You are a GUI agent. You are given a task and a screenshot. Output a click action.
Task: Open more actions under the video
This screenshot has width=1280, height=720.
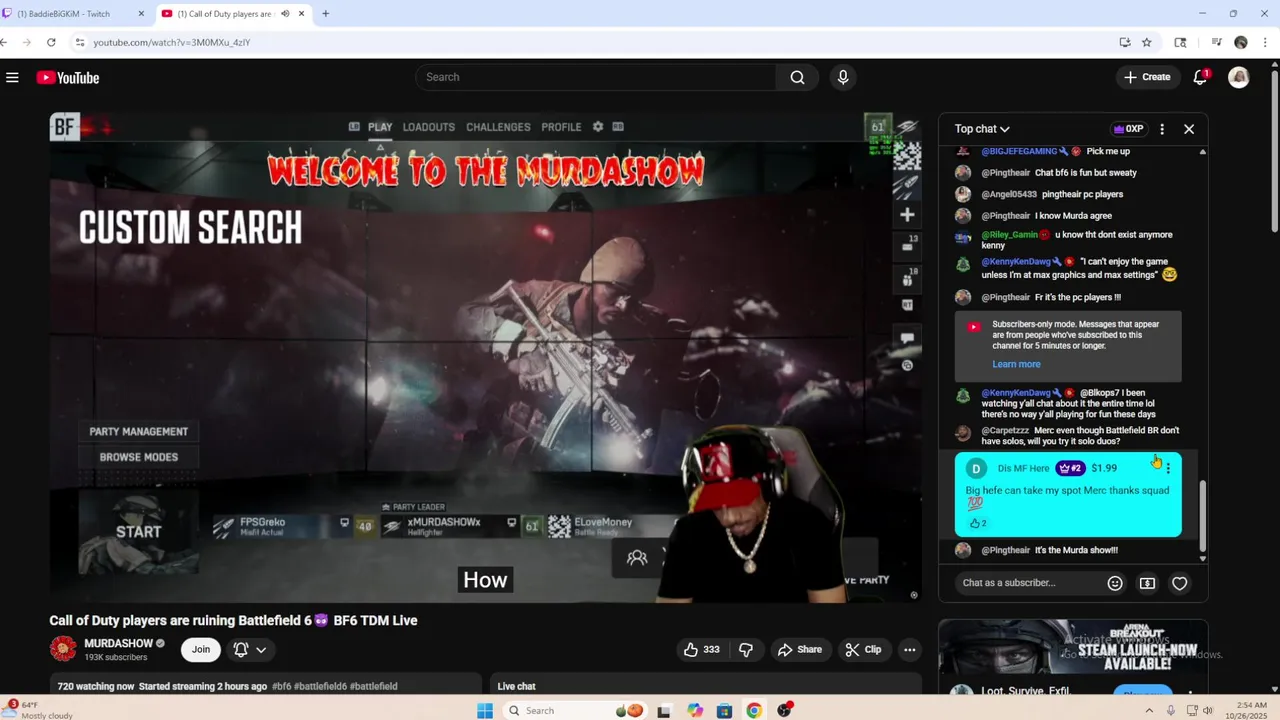click(x=909, y=649)
